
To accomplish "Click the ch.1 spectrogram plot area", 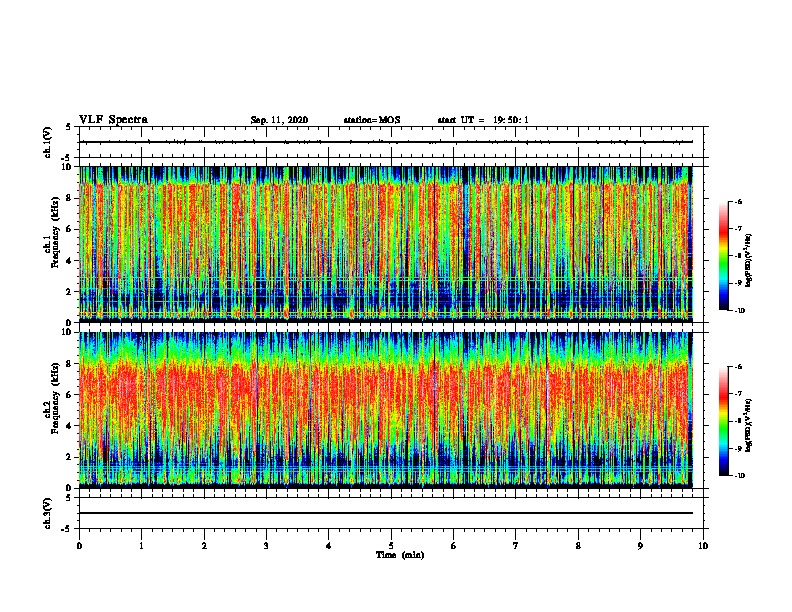I will coord(386,244).
